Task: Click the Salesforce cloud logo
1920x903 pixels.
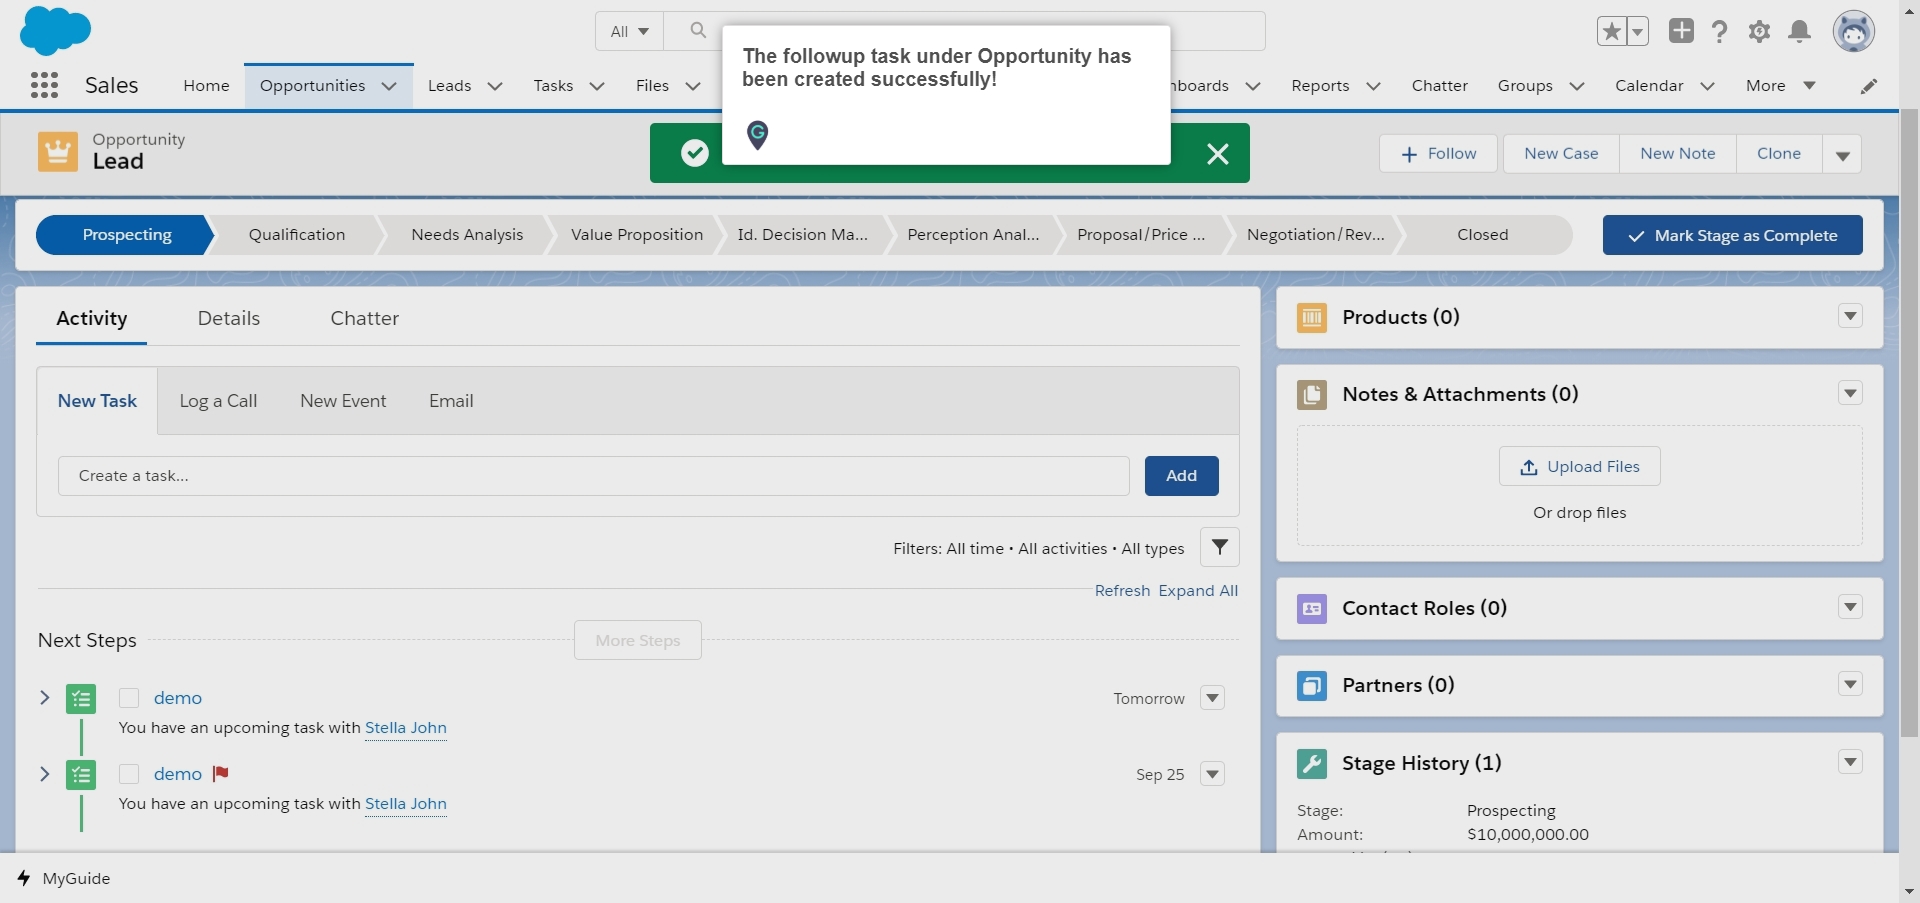Action: pos(55,30)
